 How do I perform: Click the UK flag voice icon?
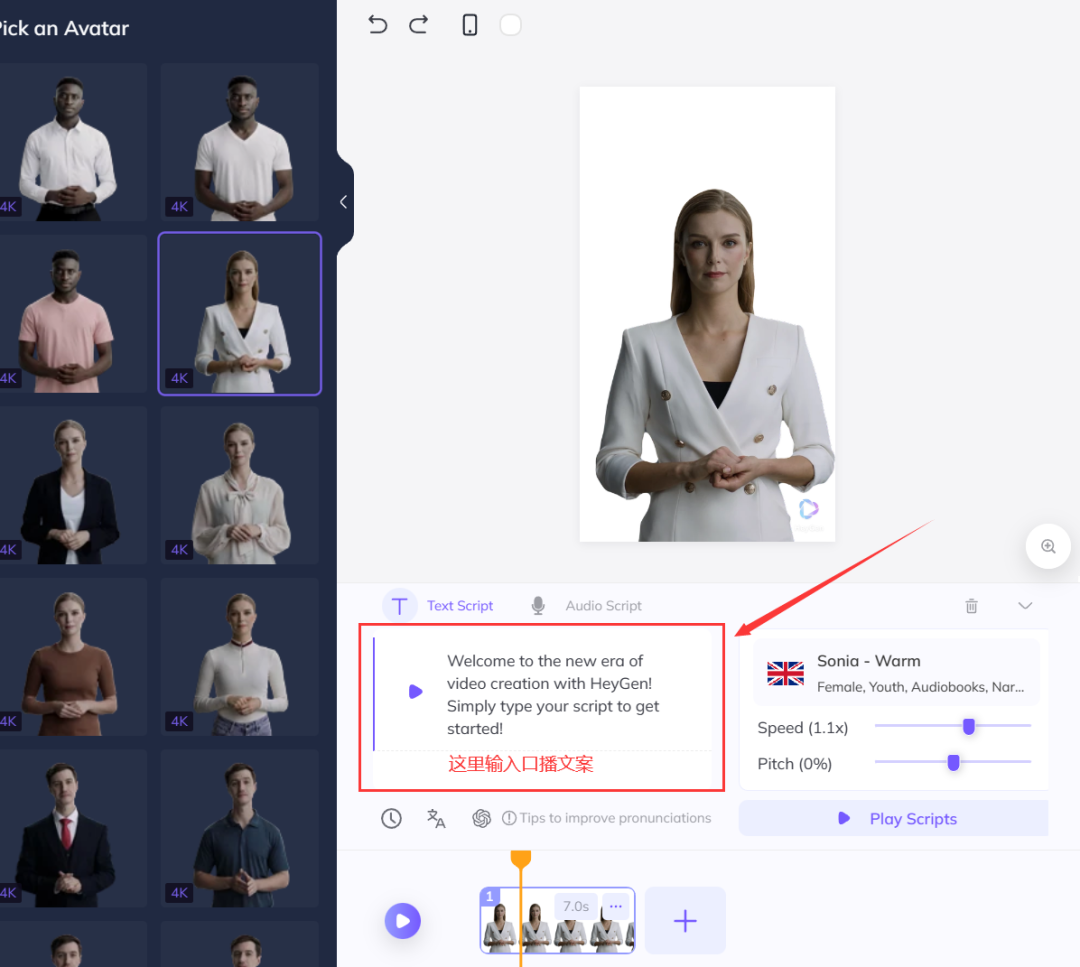[x=785, y=673]
